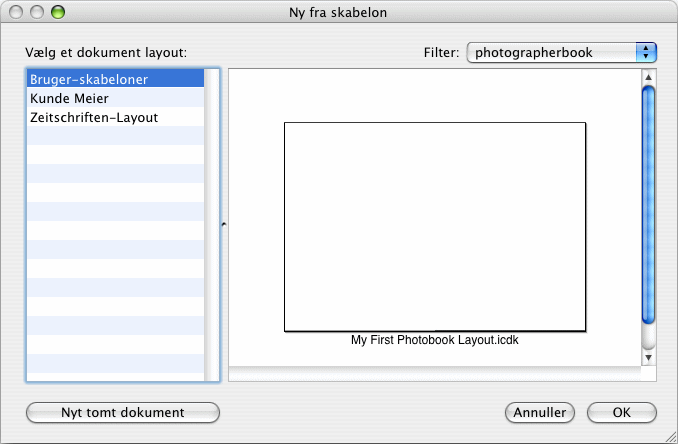Click the preview scrollbar down arrow
Screen dimensions: 678x444
click(648, 358)
